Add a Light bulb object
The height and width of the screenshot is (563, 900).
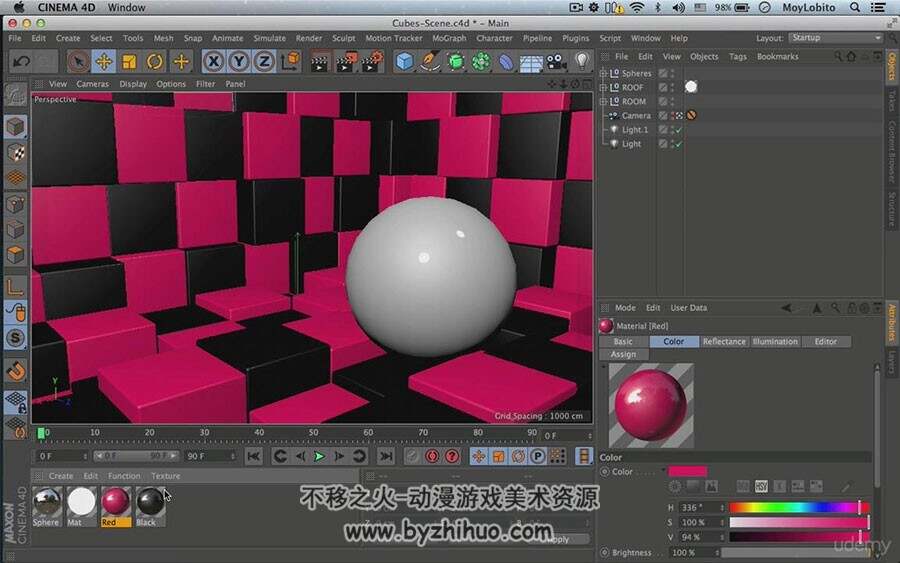(582, 61)
